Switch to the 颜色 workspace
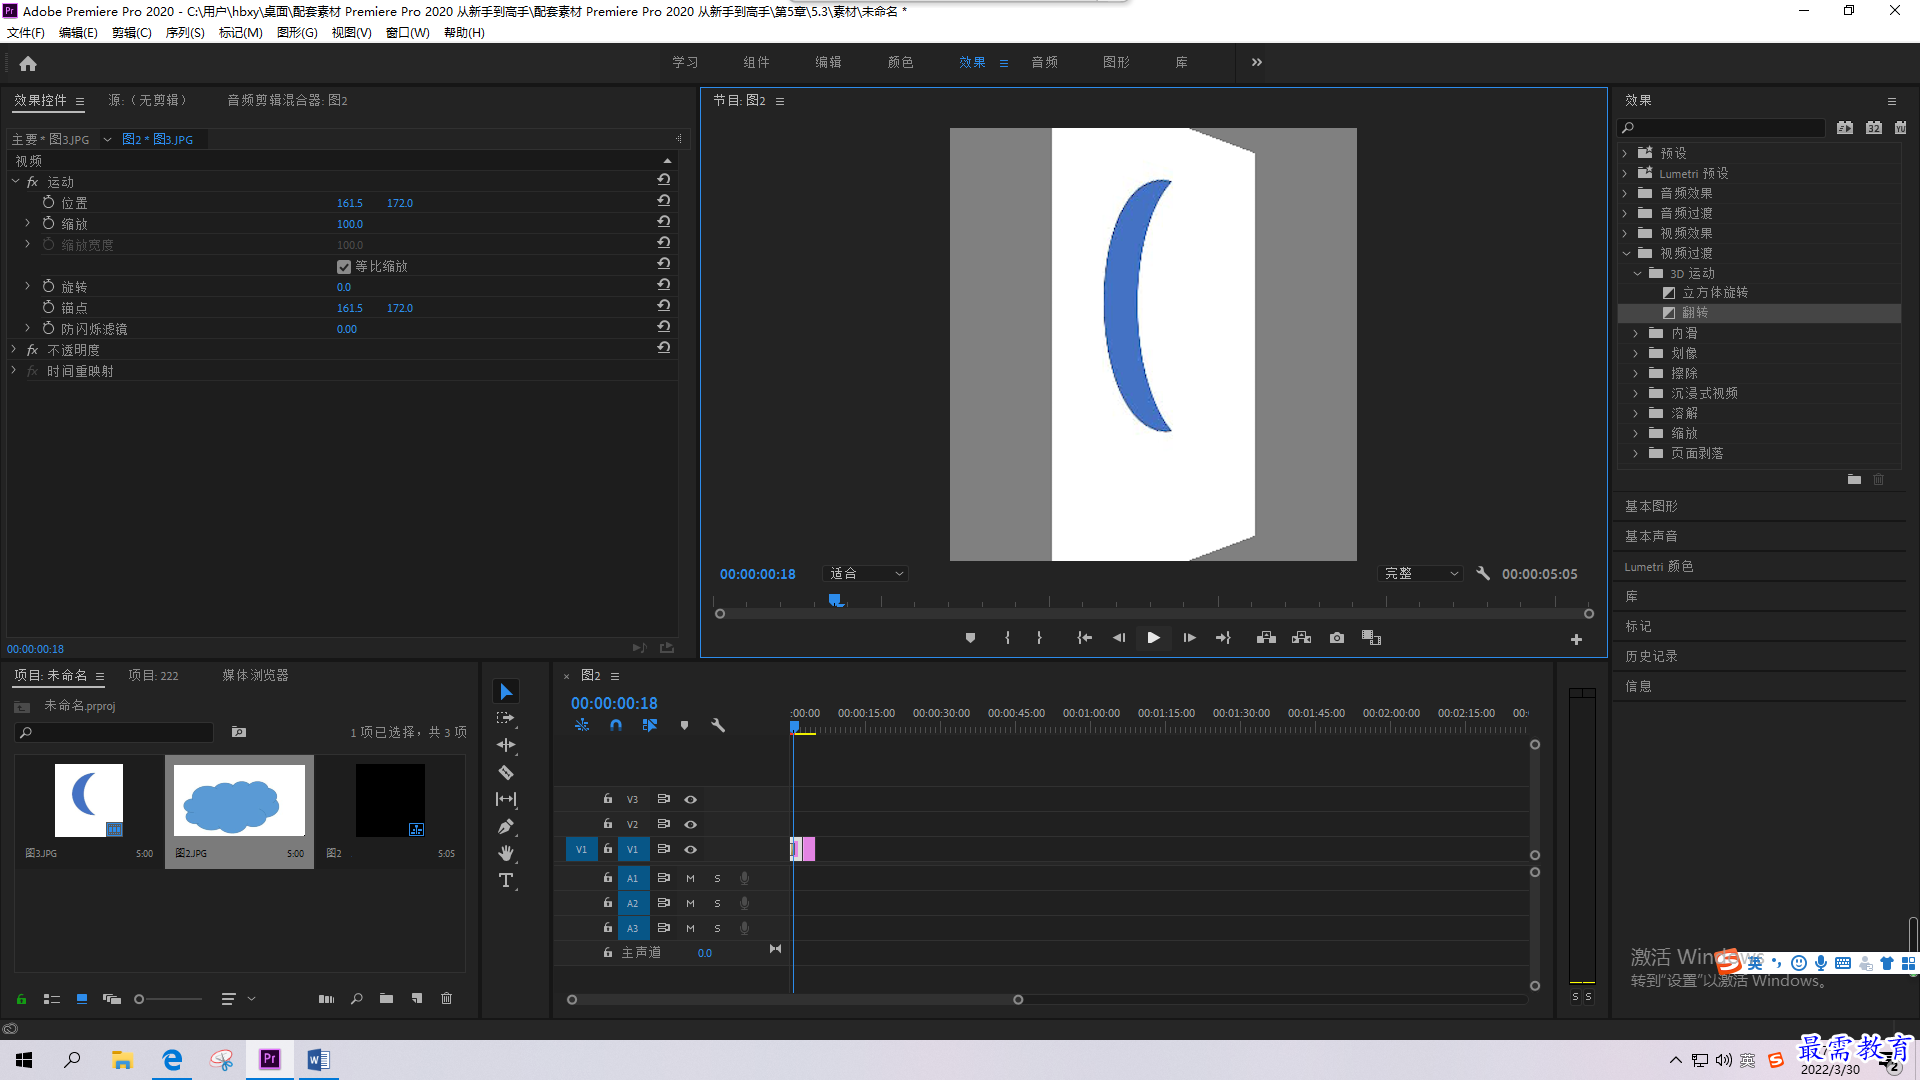This screenshot has width=1920, height=1080. pos(900,62)
